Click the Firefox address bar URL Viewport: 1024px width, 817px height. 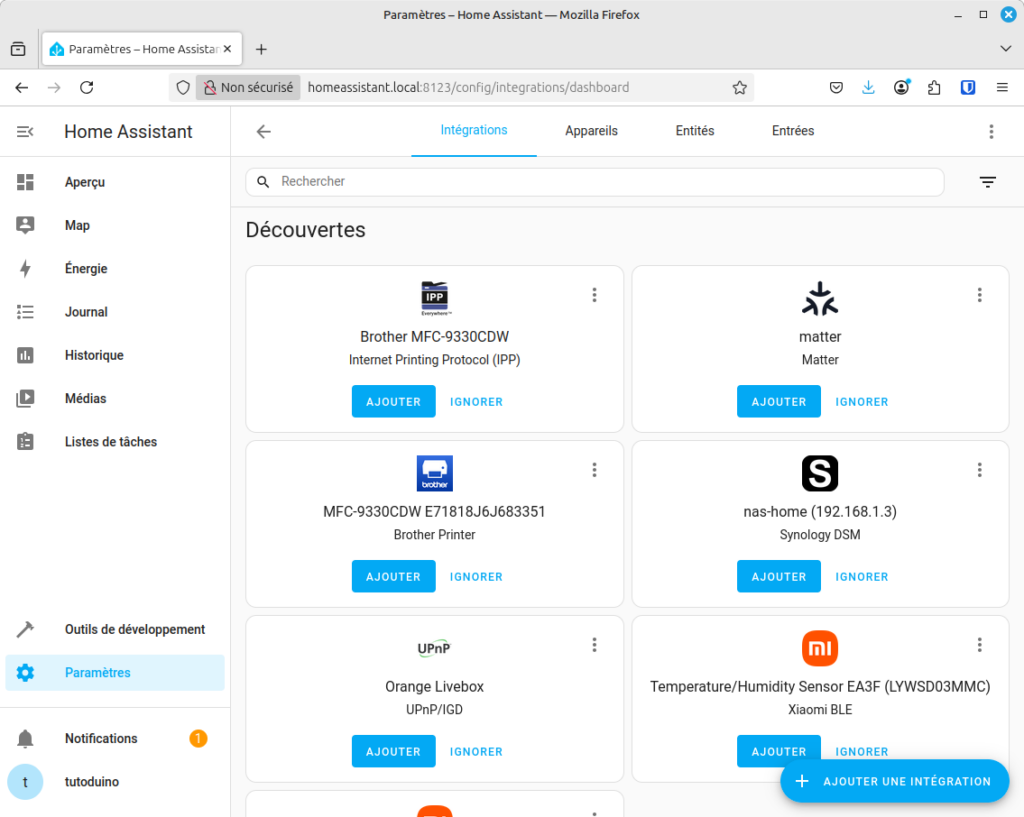click(468, 88)
